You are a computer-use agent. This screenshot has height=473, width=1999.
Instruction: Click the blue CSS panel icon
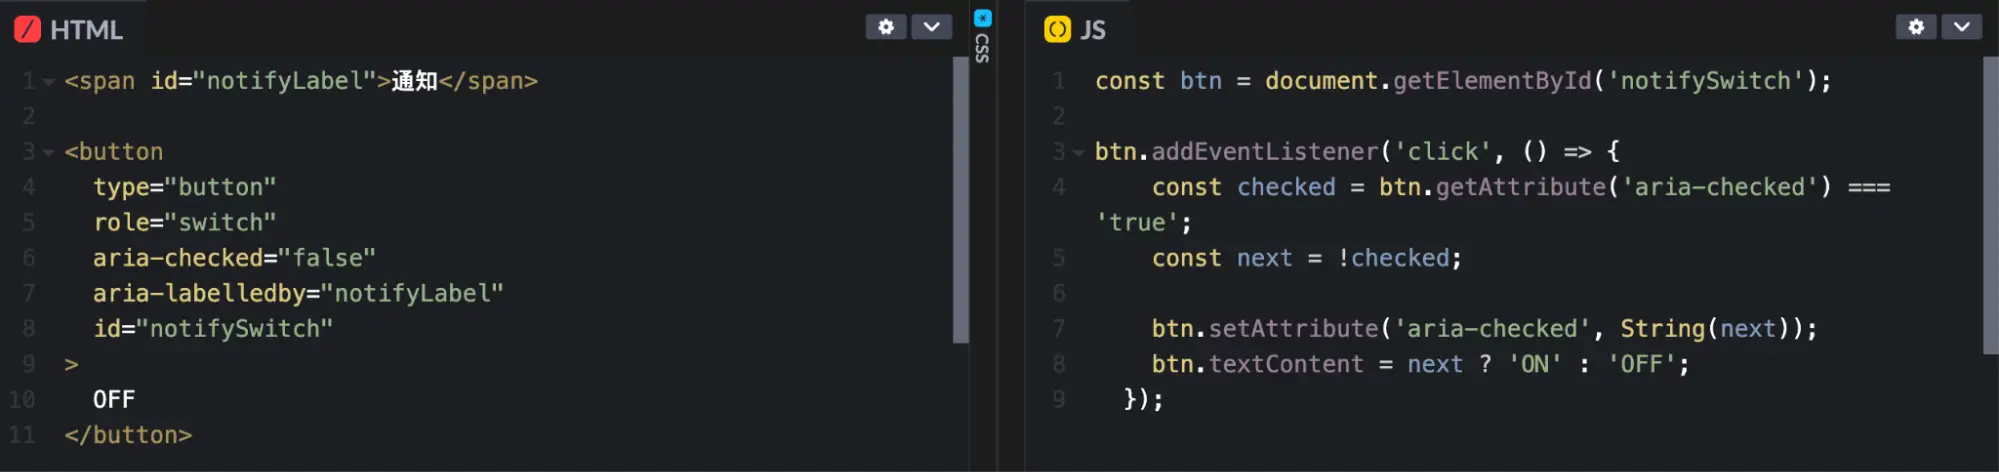[x=982, y=17]
